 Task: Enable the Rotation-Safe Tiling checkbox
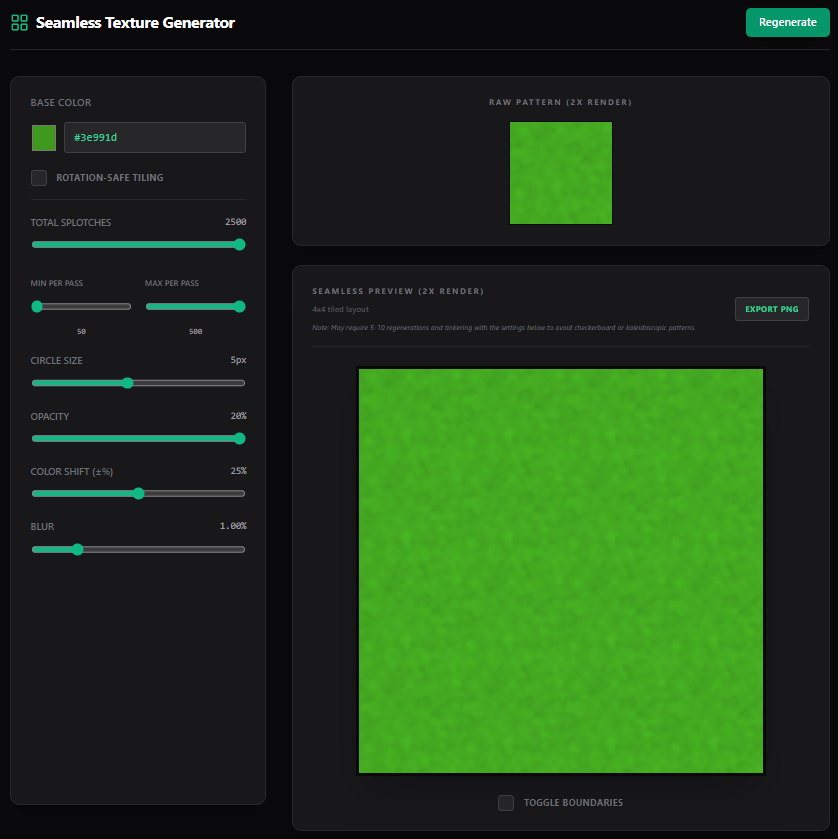coord(39,178)
